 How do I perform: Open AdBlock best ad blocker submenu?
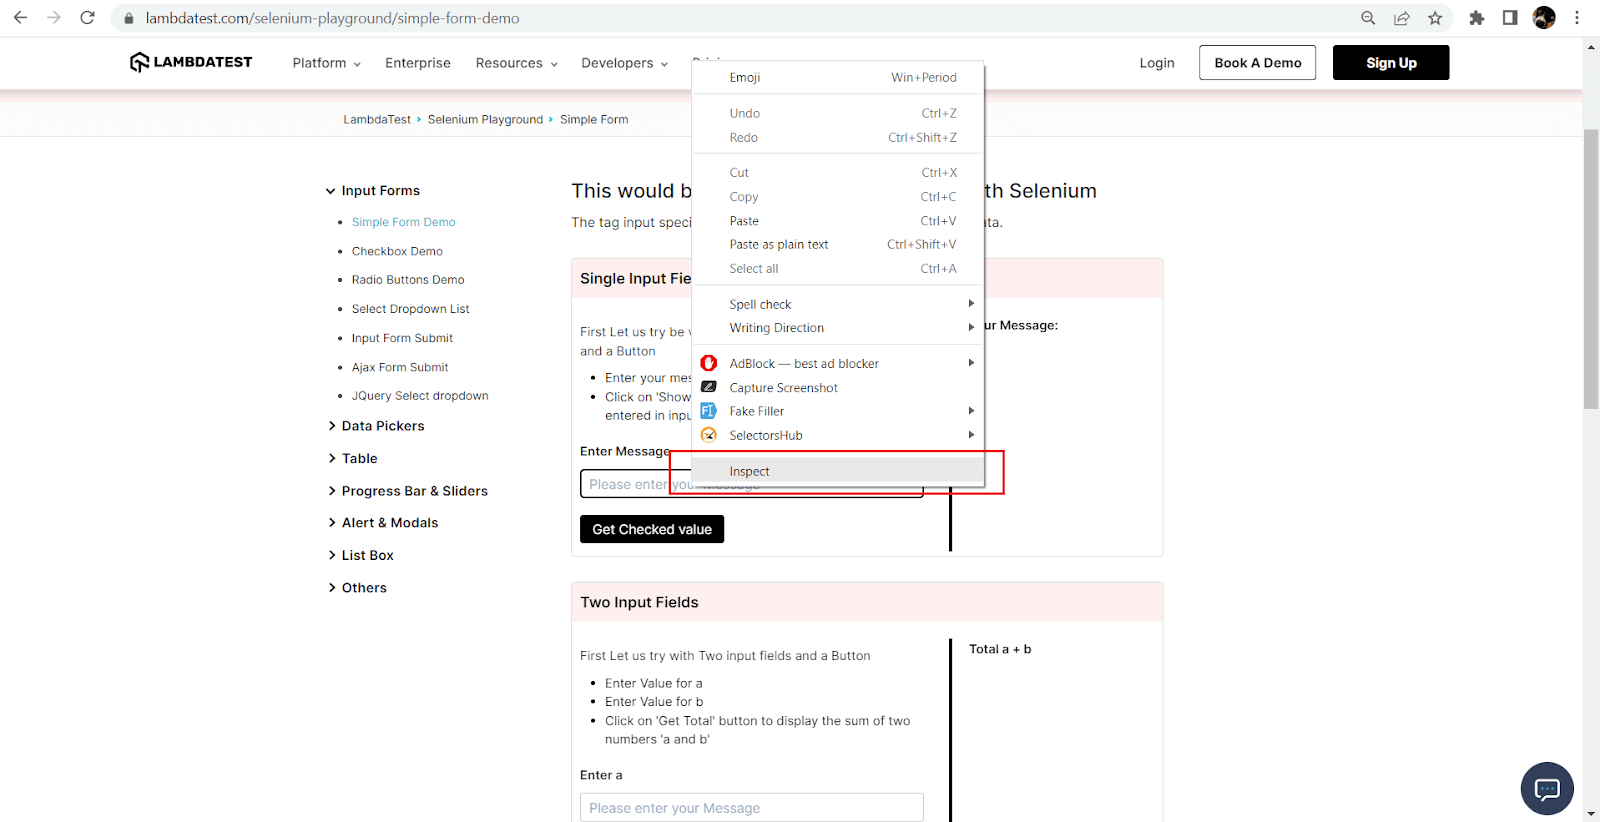tap(838, 363)
